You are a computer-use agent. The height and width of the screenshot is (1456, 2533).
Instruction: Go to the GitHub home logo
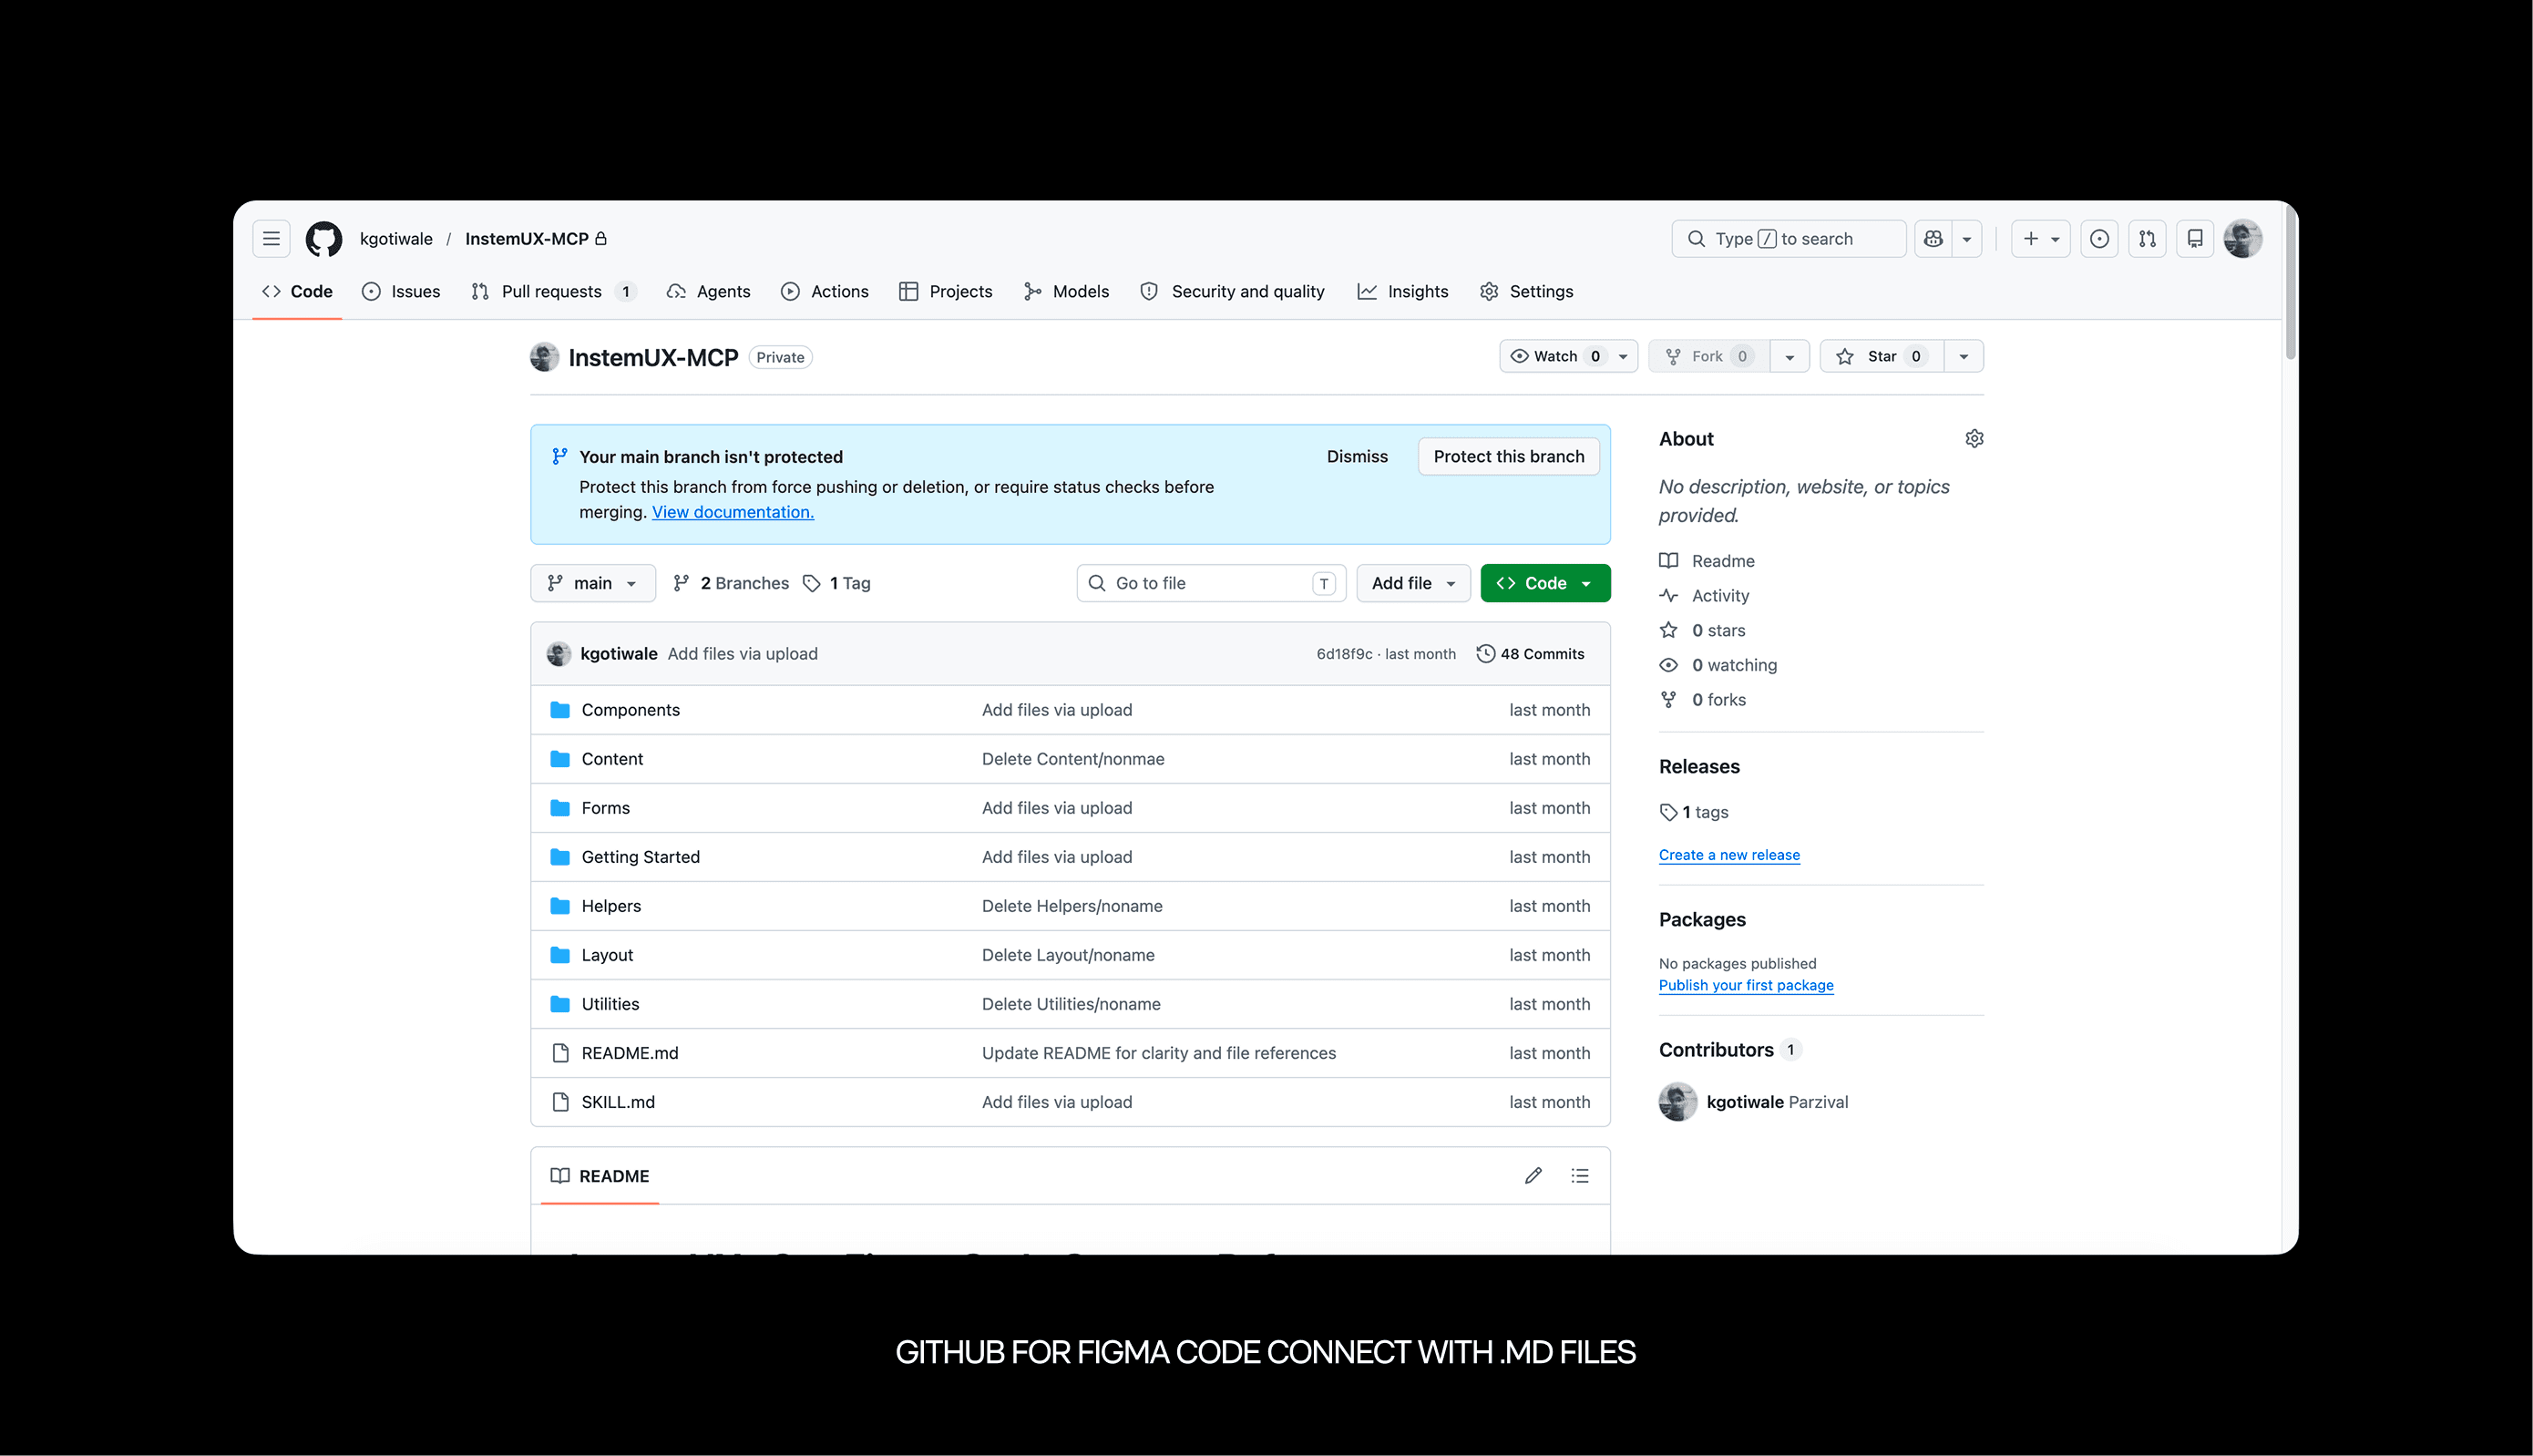324,239
